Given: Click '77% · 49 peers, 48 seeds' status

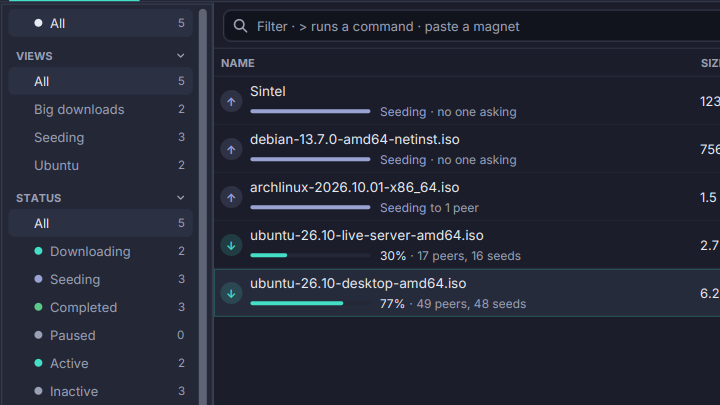Looking at the screenshot, I should tap(453, 304).
